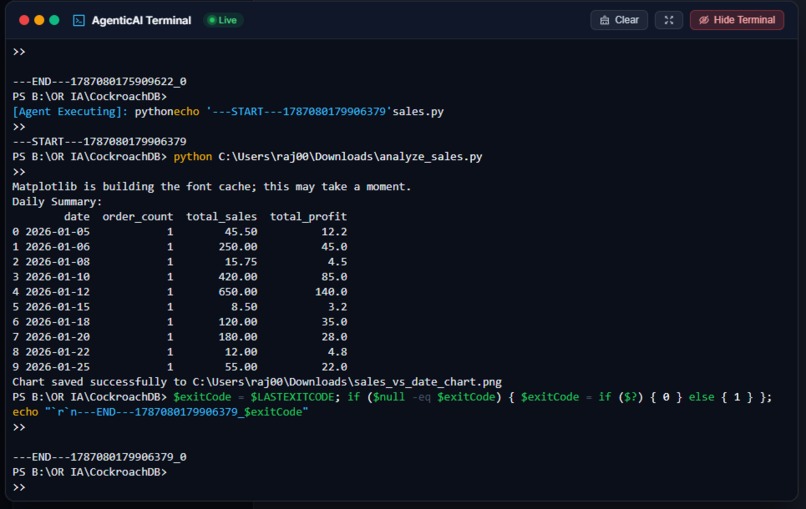
Task: Click the AgenticAI Terminal title text
Action: (141, 20)
